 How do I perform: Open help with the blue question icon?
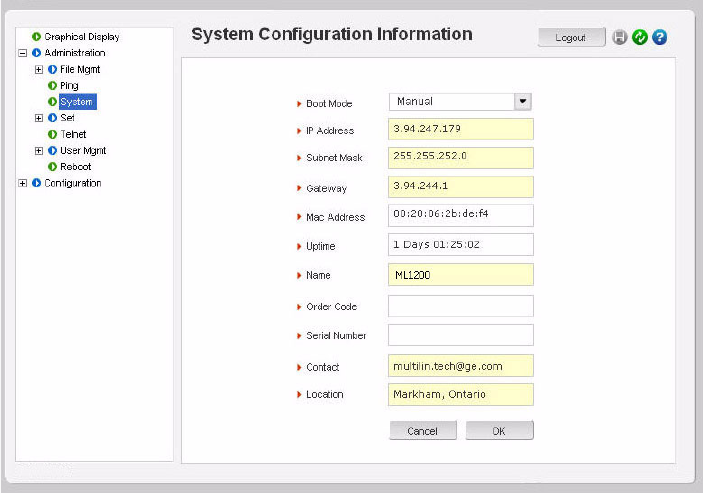[660, 37]
